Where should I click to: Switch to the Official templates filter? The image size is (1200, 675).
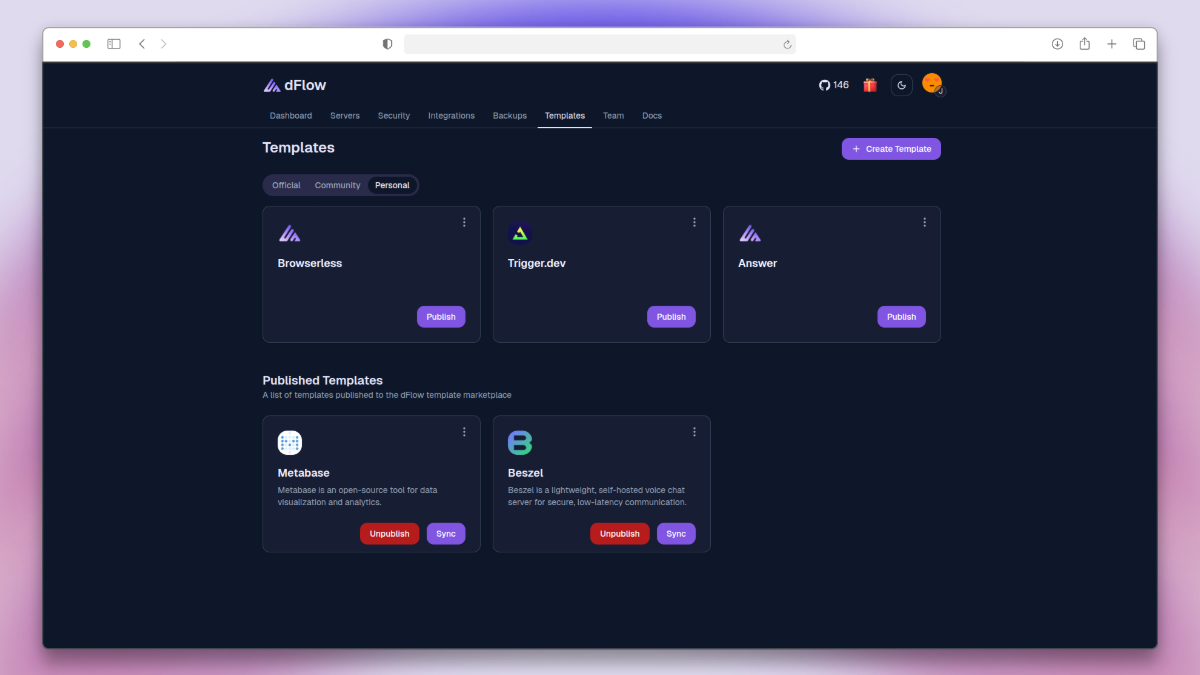tap(286, 185)
